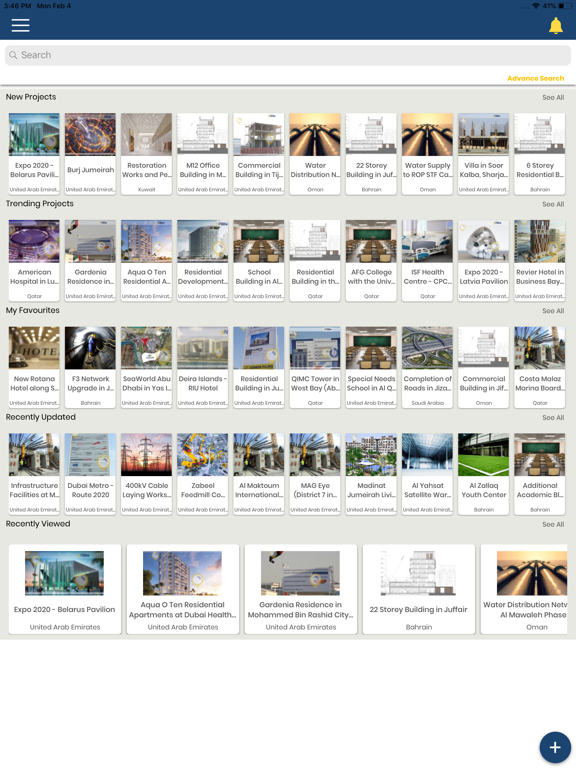576x768 pixels.
Task: Open Water Distribution N... card in New Projects
Action: point(315,154)
